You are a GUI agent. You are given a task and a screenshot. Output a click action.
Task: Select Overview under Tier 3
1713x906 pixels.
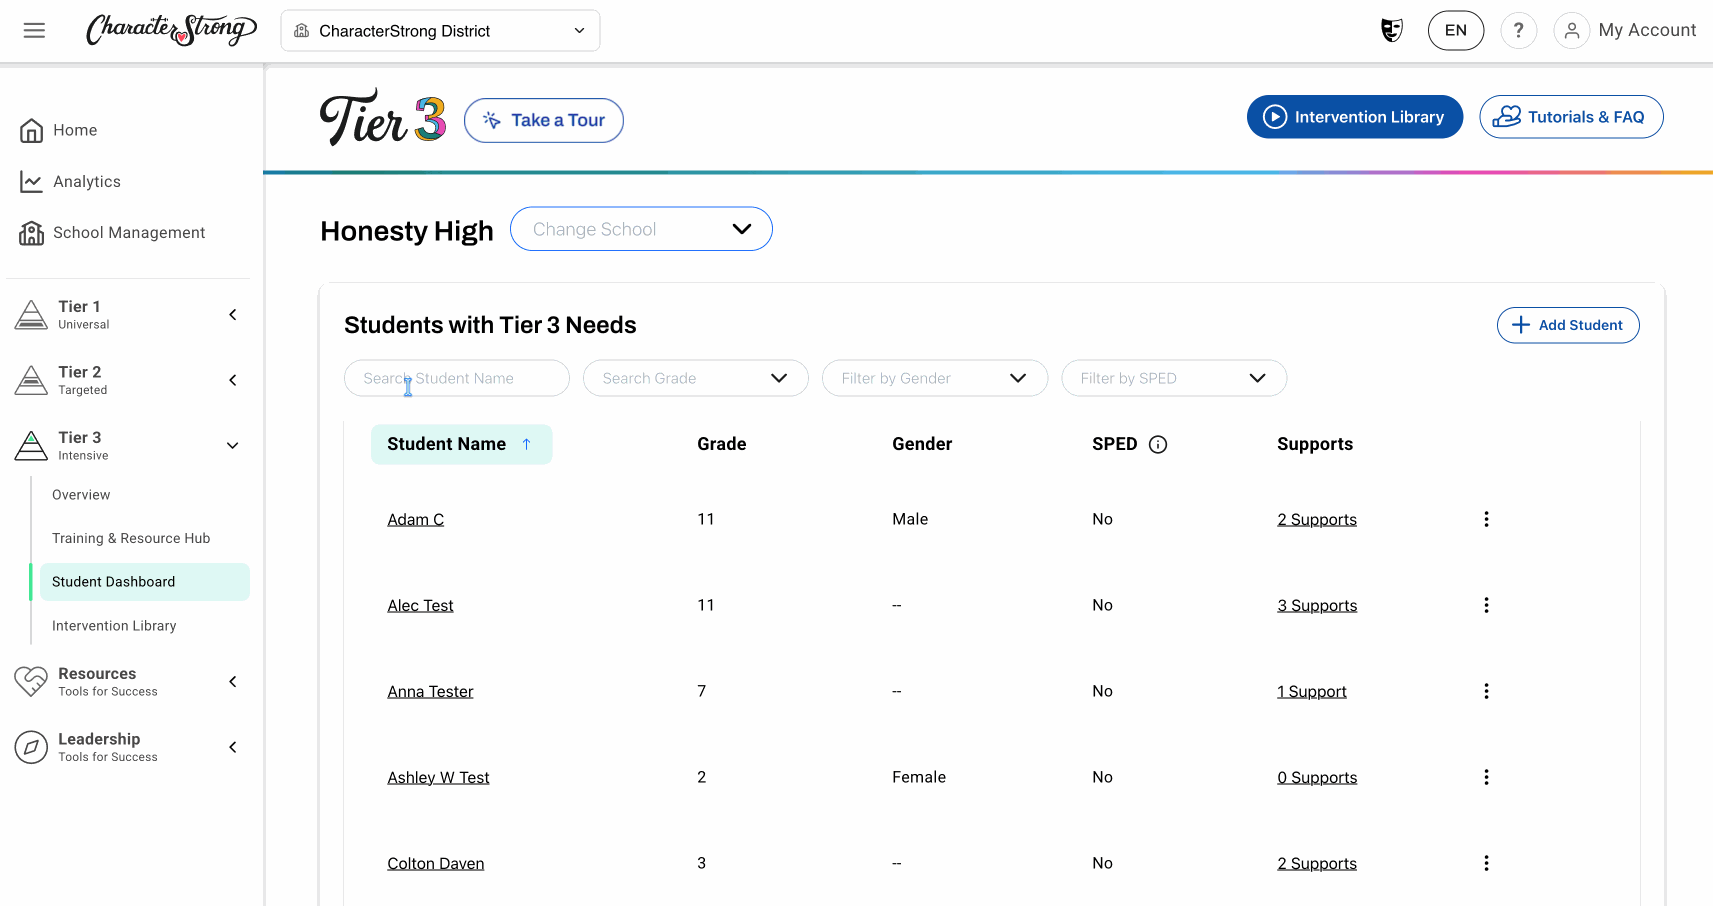tap(81, 495)
